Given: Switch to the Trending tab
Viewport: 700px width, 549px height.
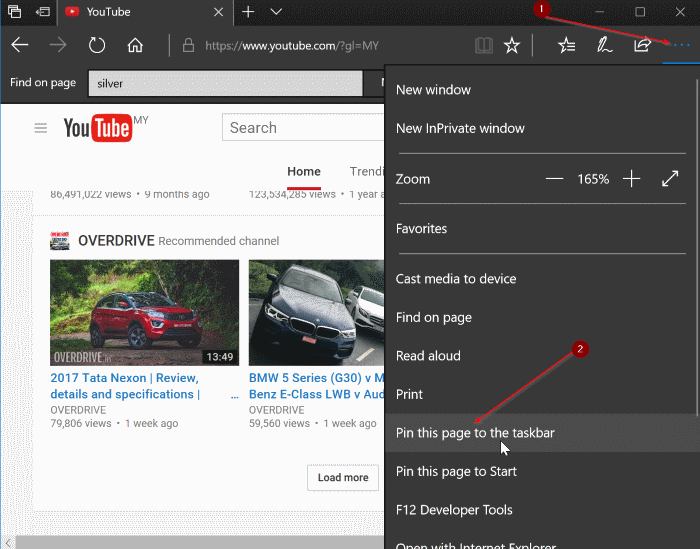Looking at the screenshot, I should point(367,171).
